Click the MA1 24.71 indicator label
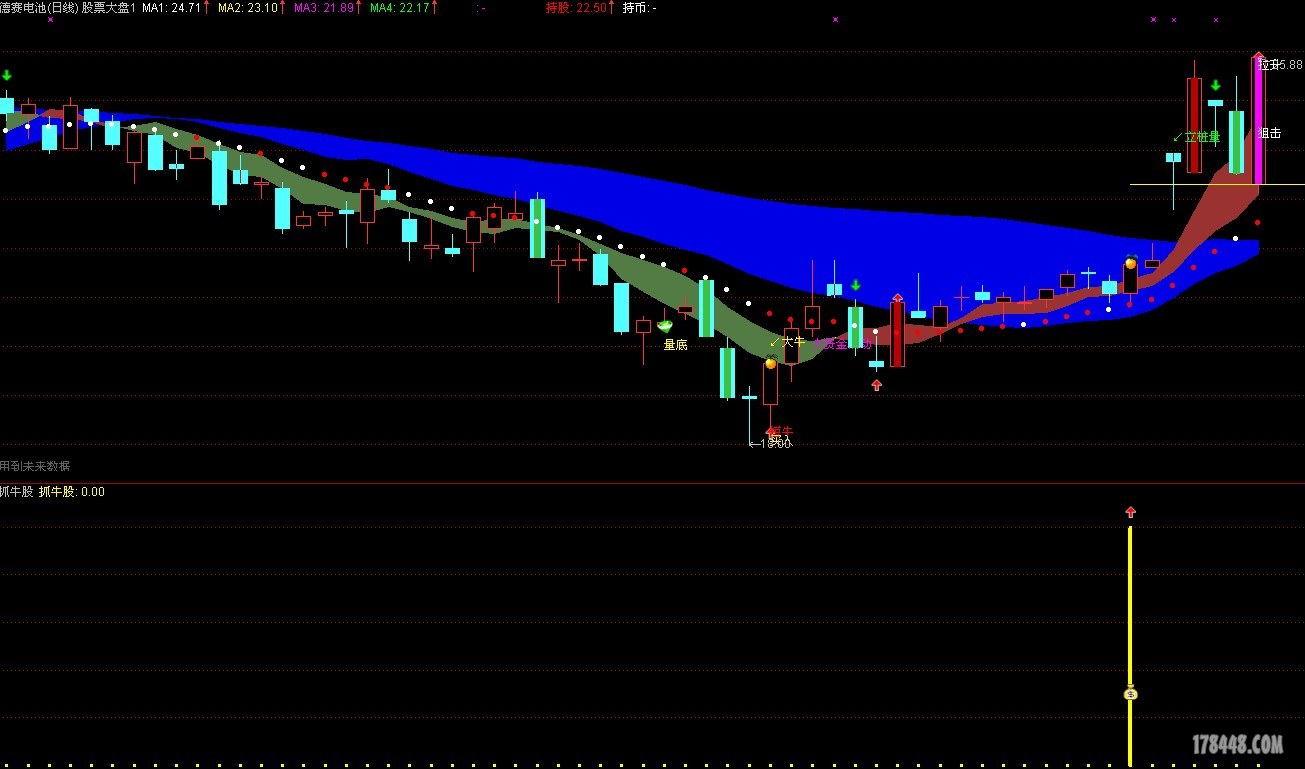The image size is (1305, 769). tap(172, 7)
